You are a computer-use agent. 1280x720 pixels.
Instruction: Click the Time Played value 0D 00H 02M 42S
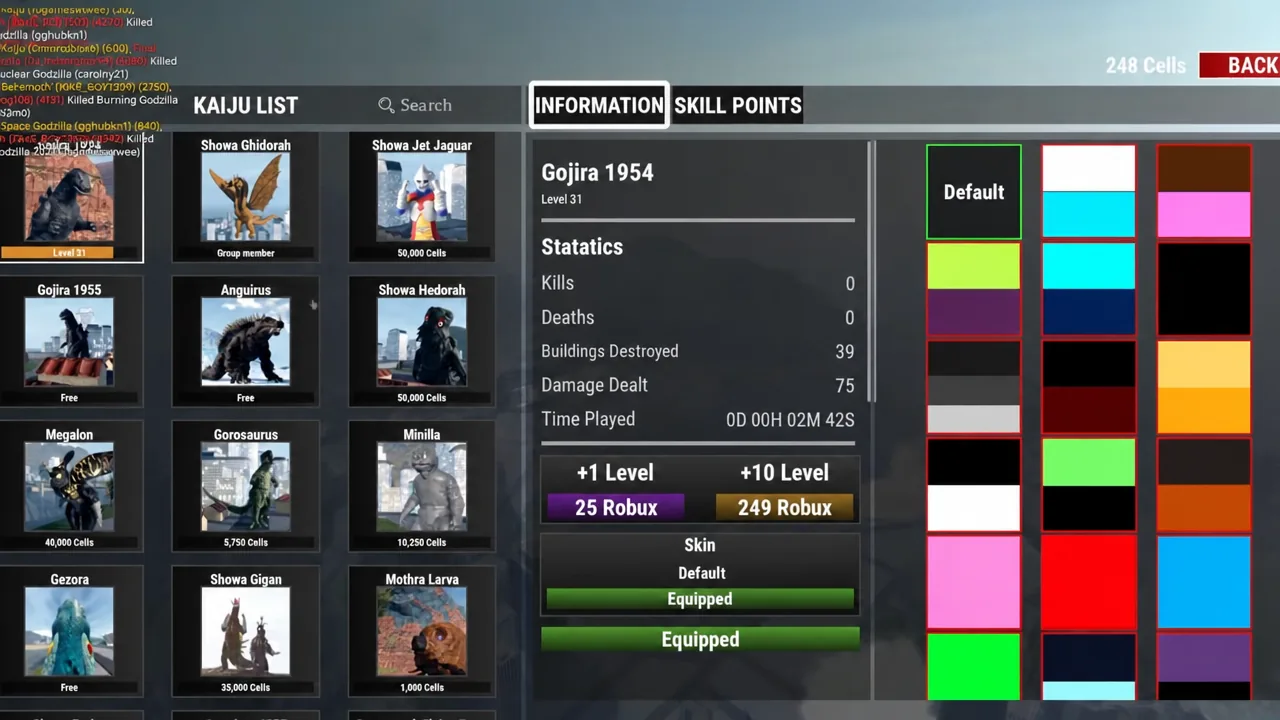(x=790, y=420)
